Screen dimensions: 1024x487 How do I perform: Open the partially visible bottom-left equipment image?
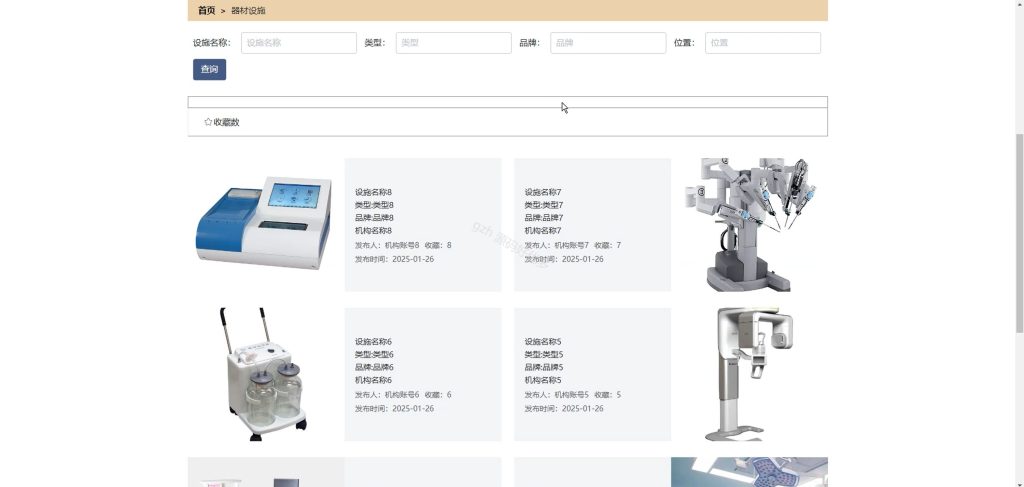point(266,472)
